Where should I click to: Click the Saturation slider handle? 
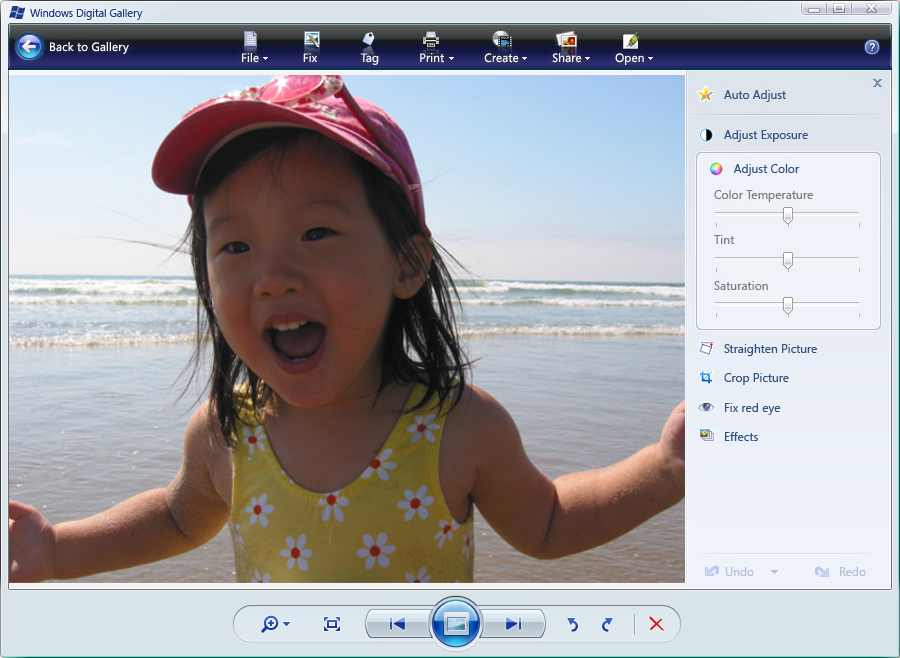788,305
